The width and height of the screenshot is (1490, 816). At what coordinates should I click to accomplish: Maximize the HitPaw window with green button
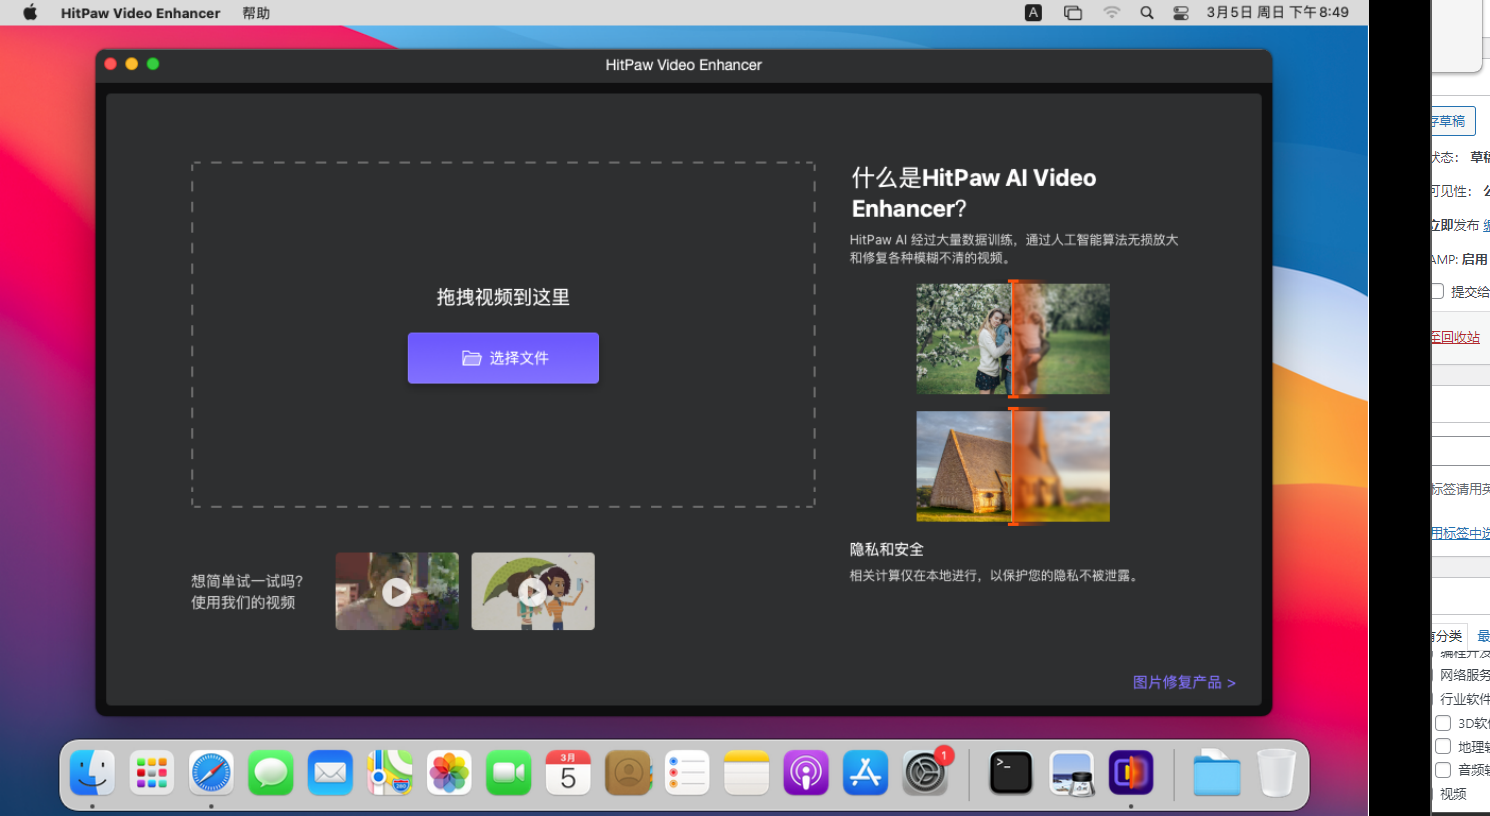(153, 64)
